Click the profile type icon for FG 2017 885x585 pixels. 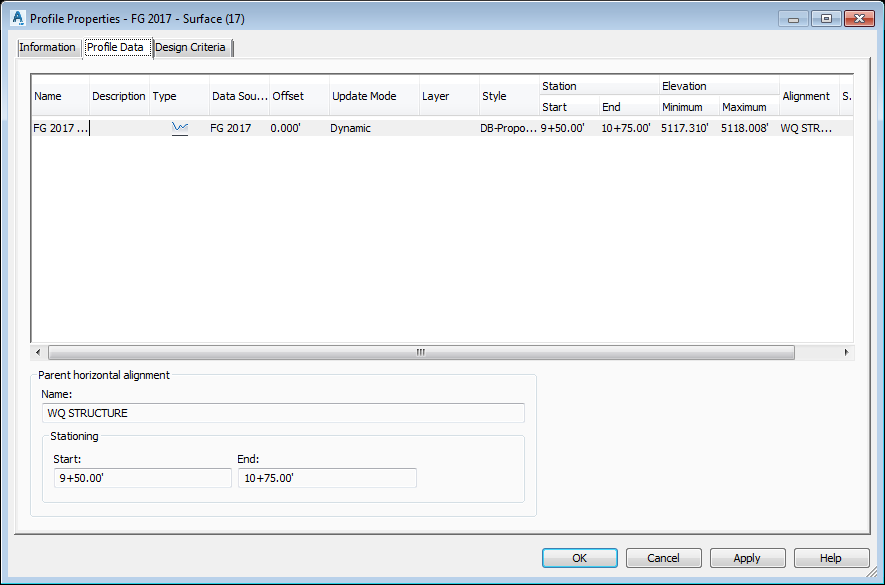coord(180,128)
